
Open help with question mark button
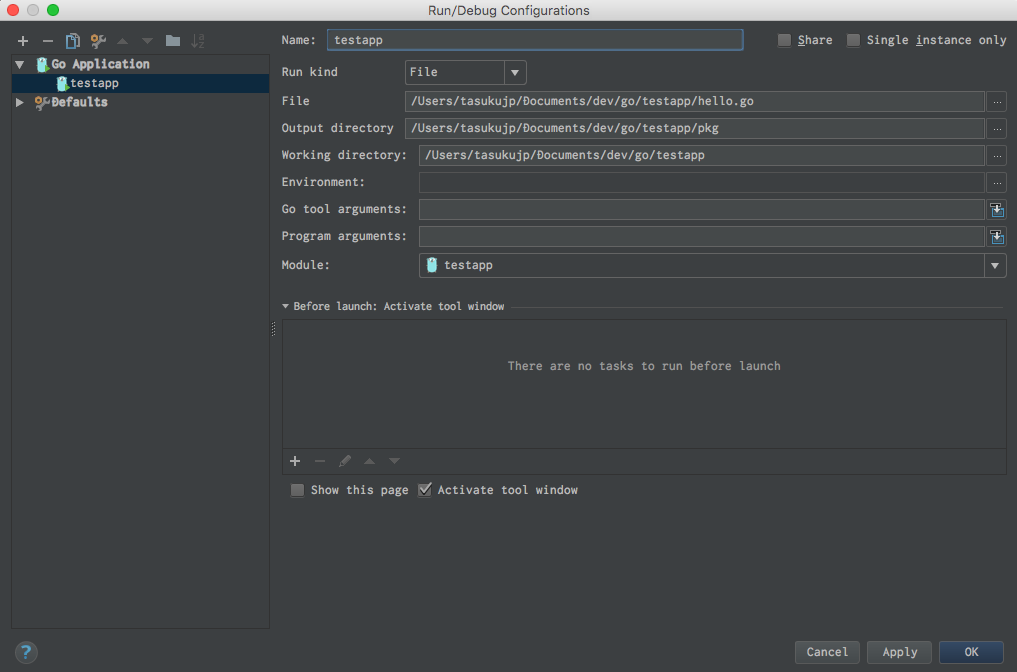click(26, 652)
